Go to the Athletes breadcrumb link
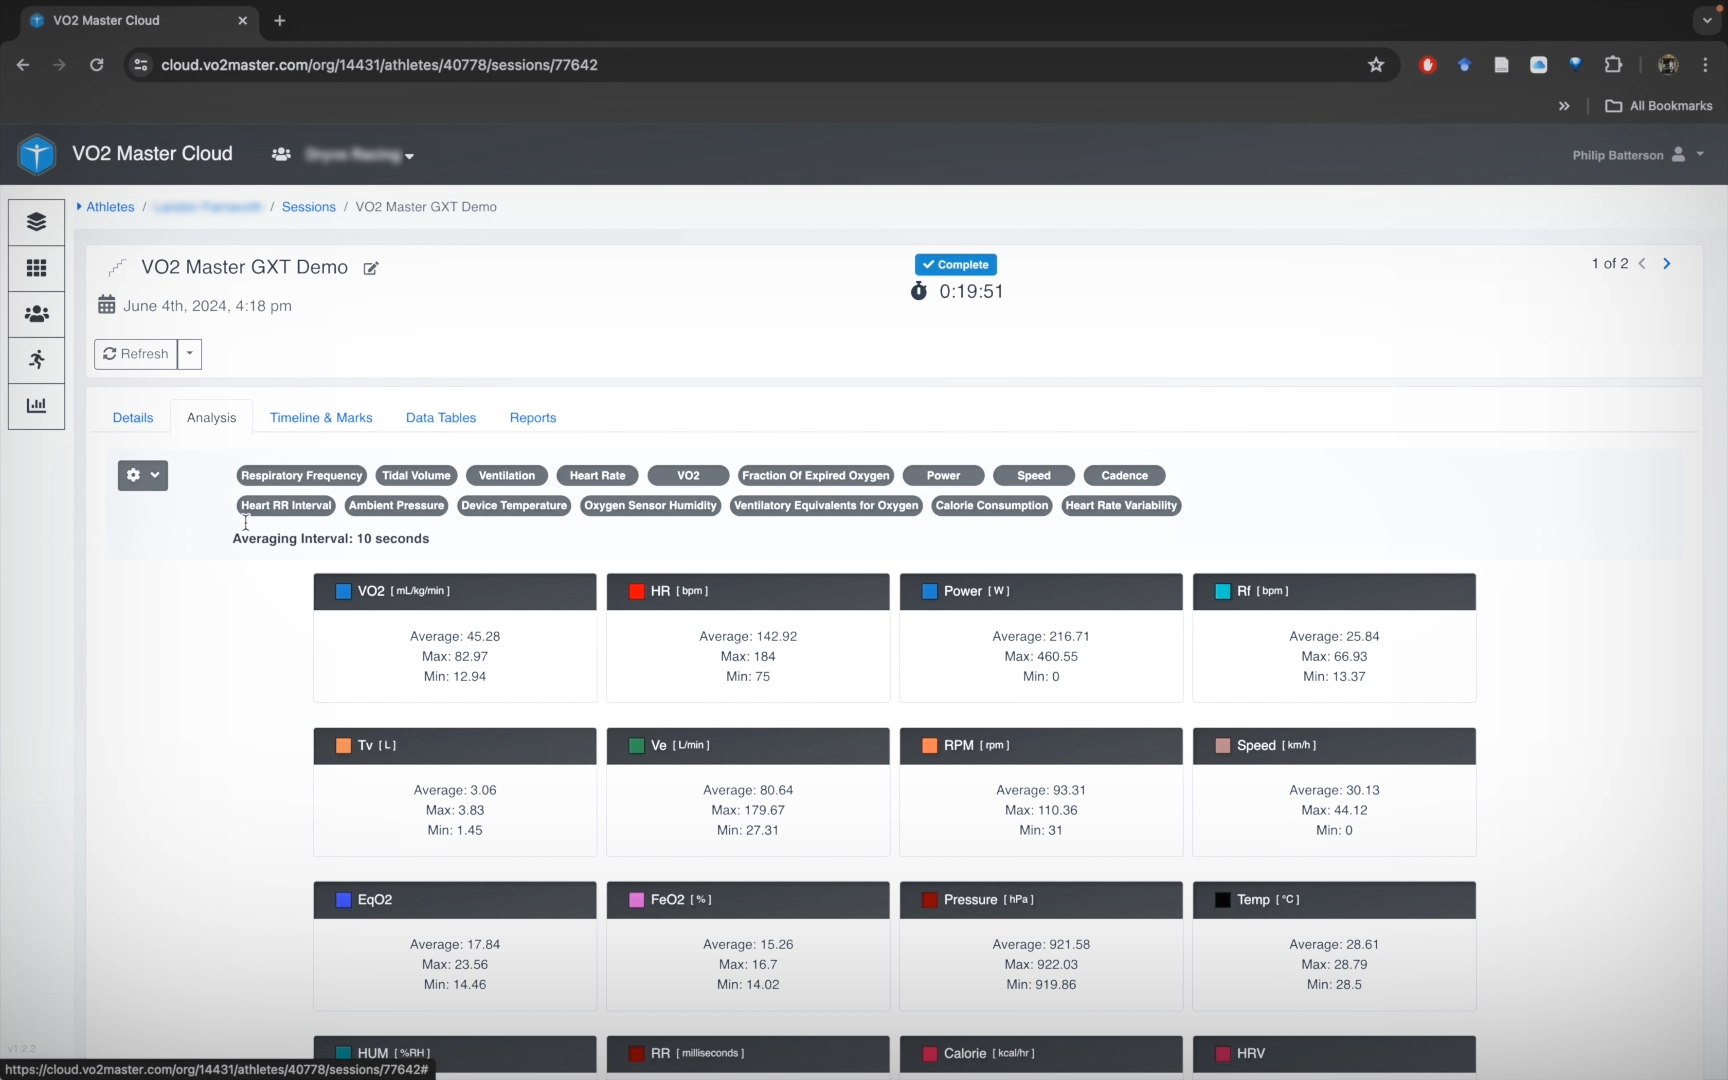The image size is (1728, 1080). (x=110, y=207)
